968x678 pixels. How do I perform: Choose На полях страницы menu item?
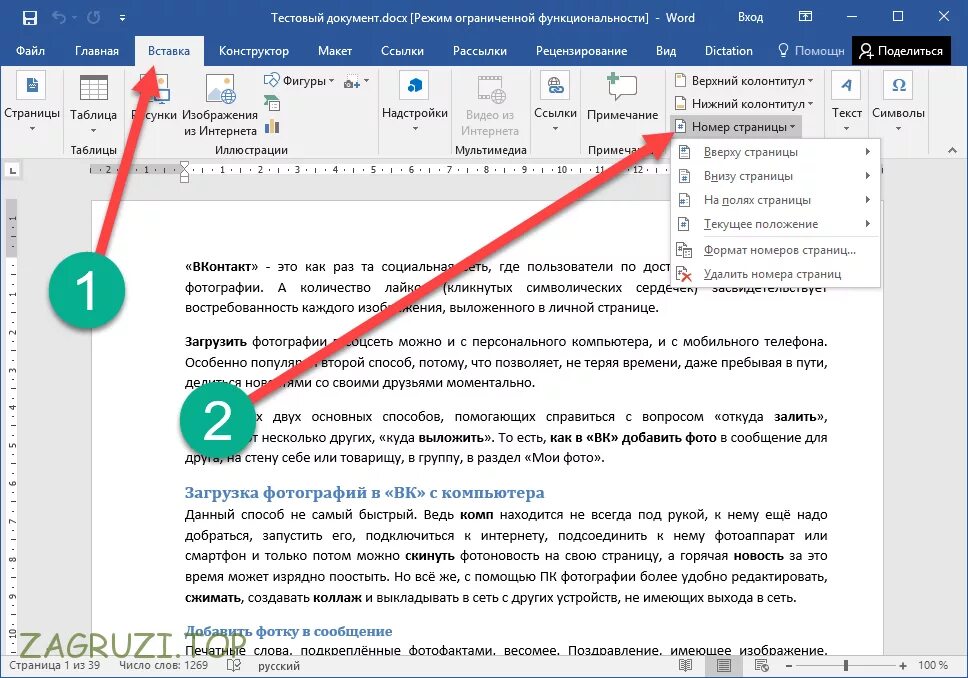pyautogui.click(x=775, y=200)
